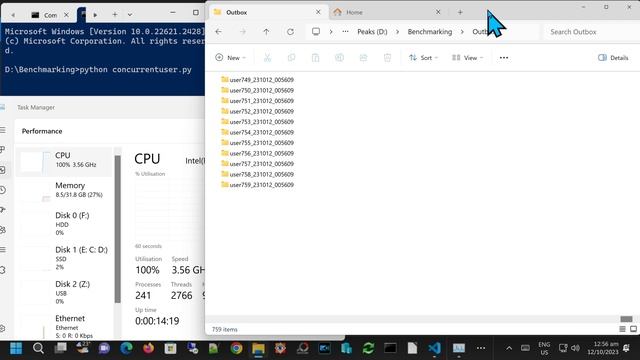Close the Com terminal tab
640x360 pixels.
[x=67, y=15]
